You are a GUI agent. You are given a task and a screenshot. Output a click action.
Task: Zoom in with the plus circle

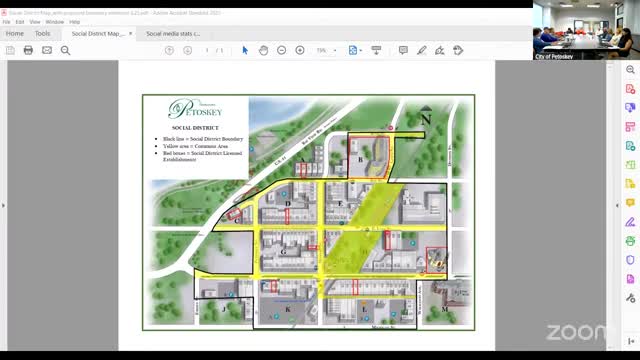[300, 50]
